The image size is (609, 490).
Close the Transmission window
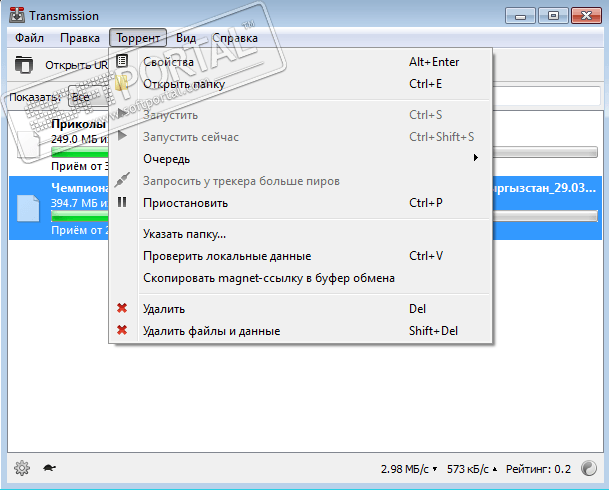click(x=586, y=16)
